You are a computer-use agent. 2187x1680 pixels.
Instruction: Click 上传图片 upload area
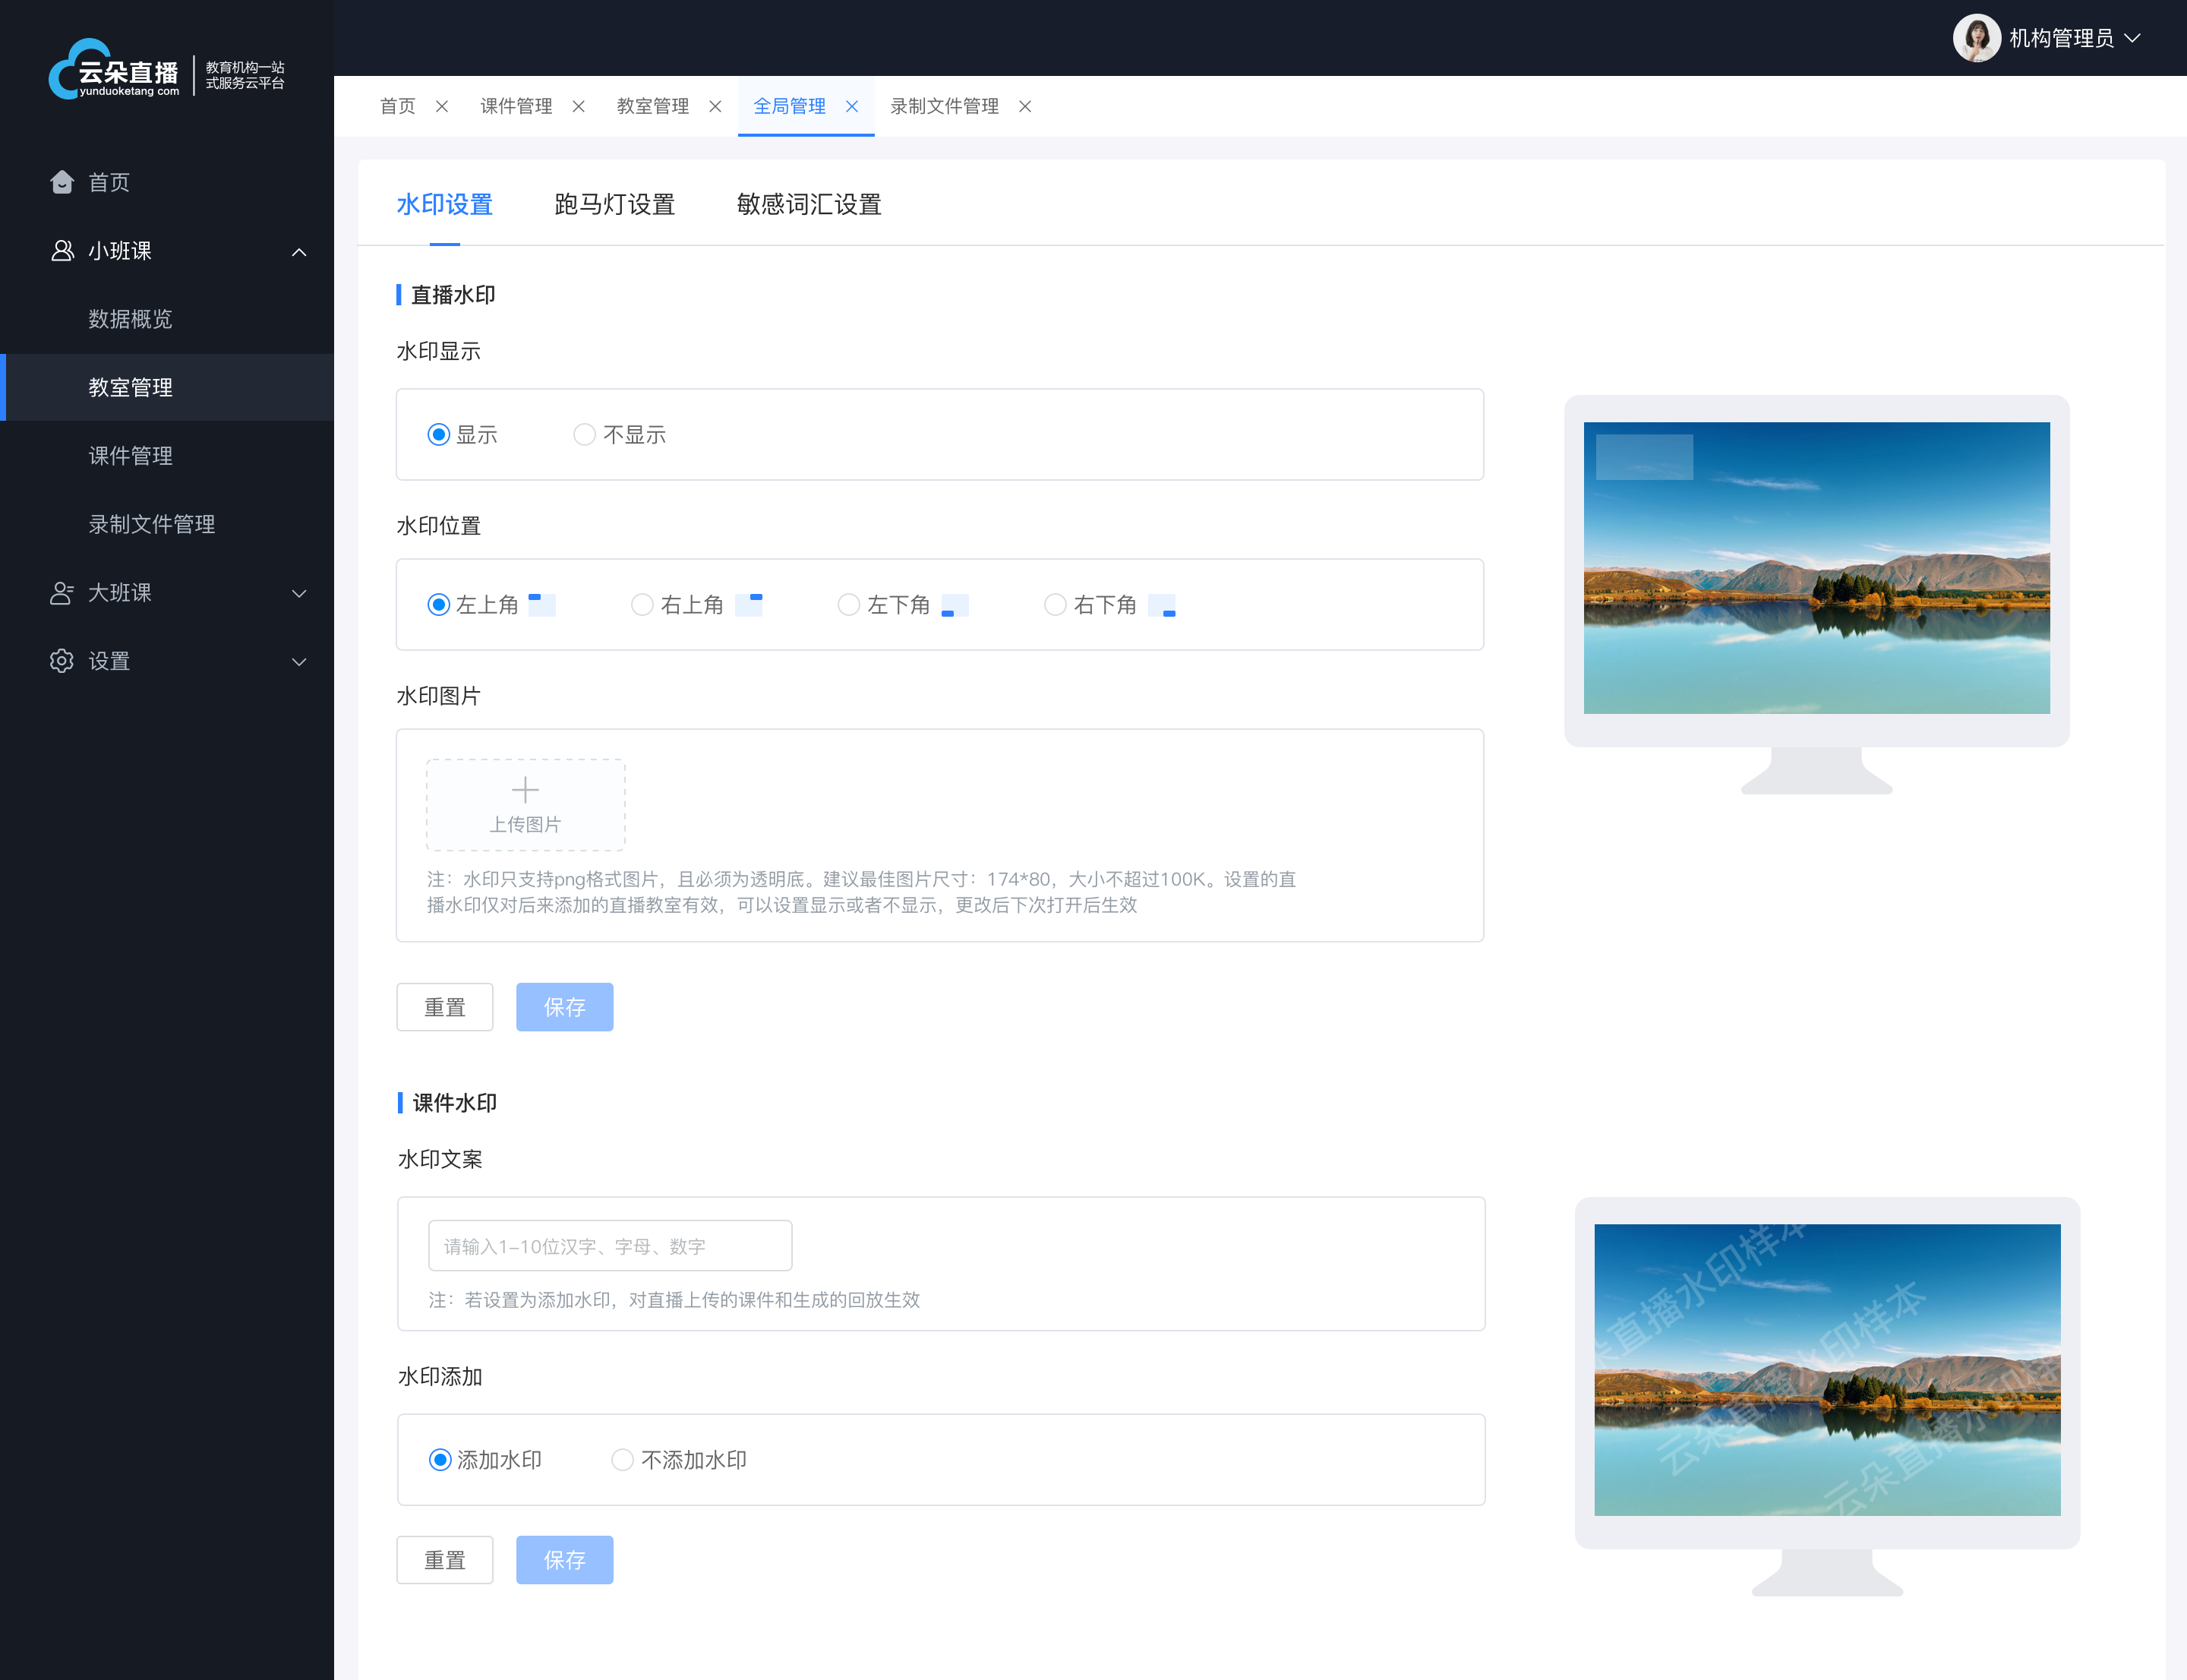(x=525, y=801)
